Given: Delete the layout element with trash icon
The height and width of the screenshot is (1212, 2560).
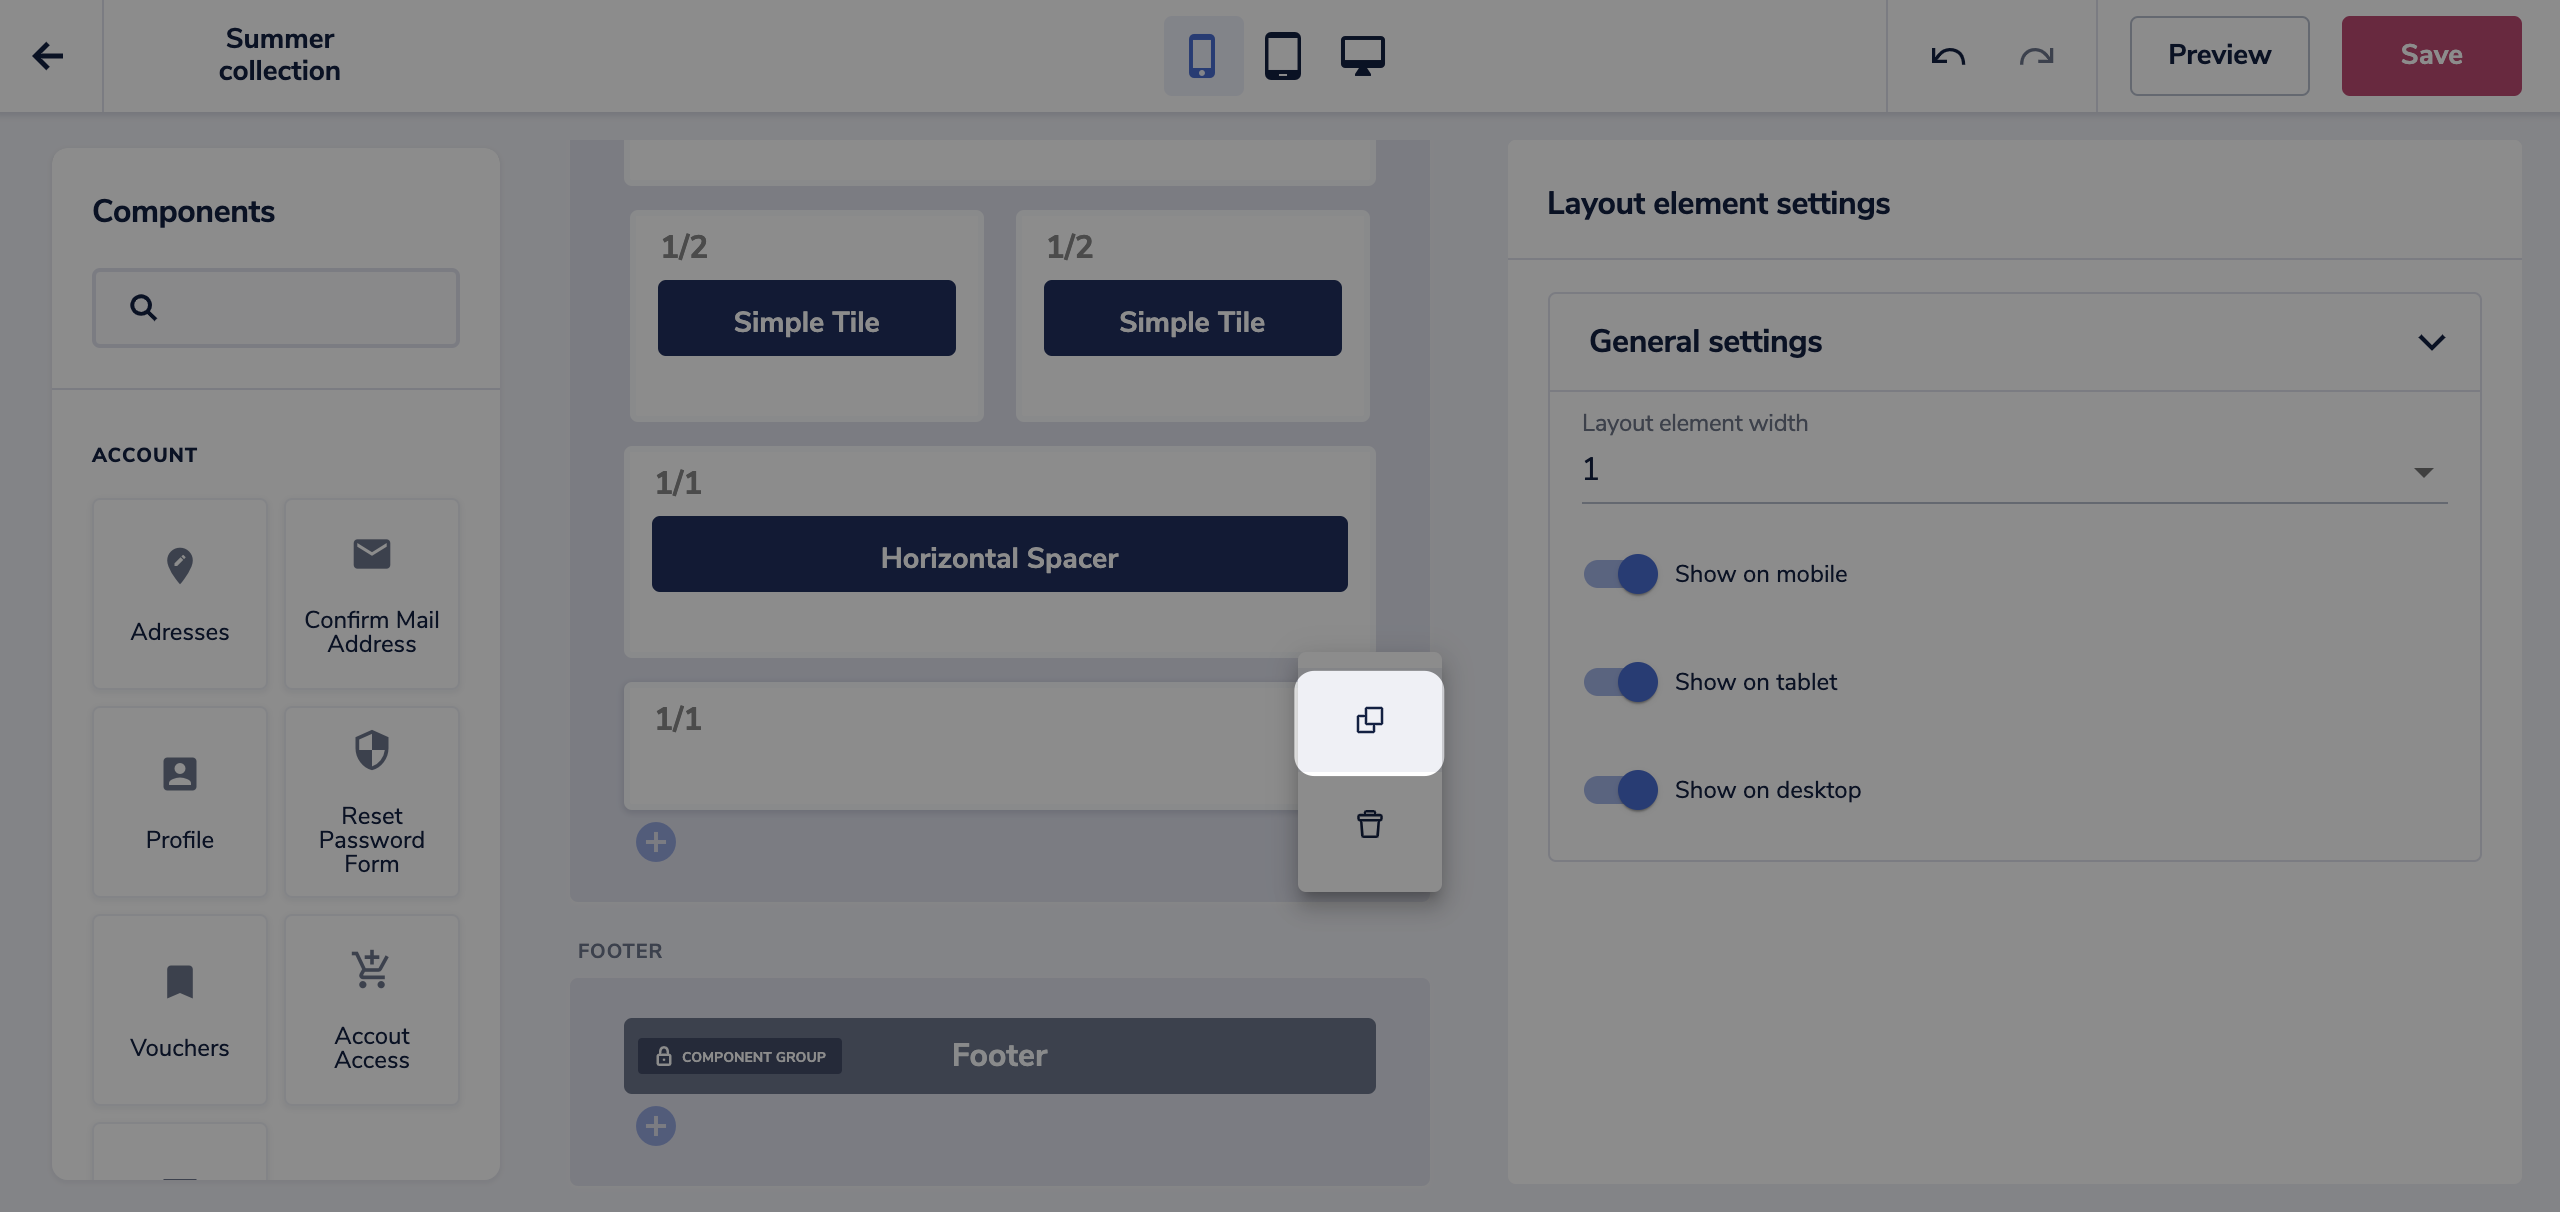Looking at the screenshot, I should (1369, 826).
